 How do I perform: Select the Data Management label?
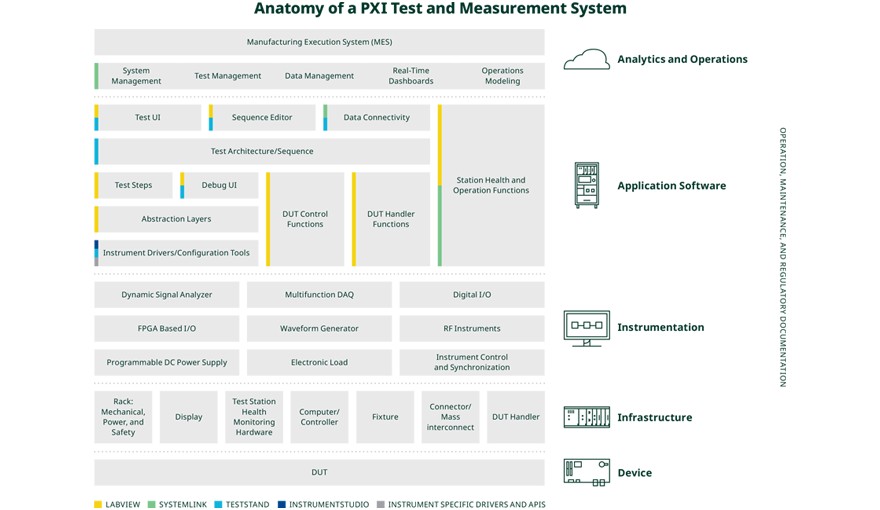319,76
